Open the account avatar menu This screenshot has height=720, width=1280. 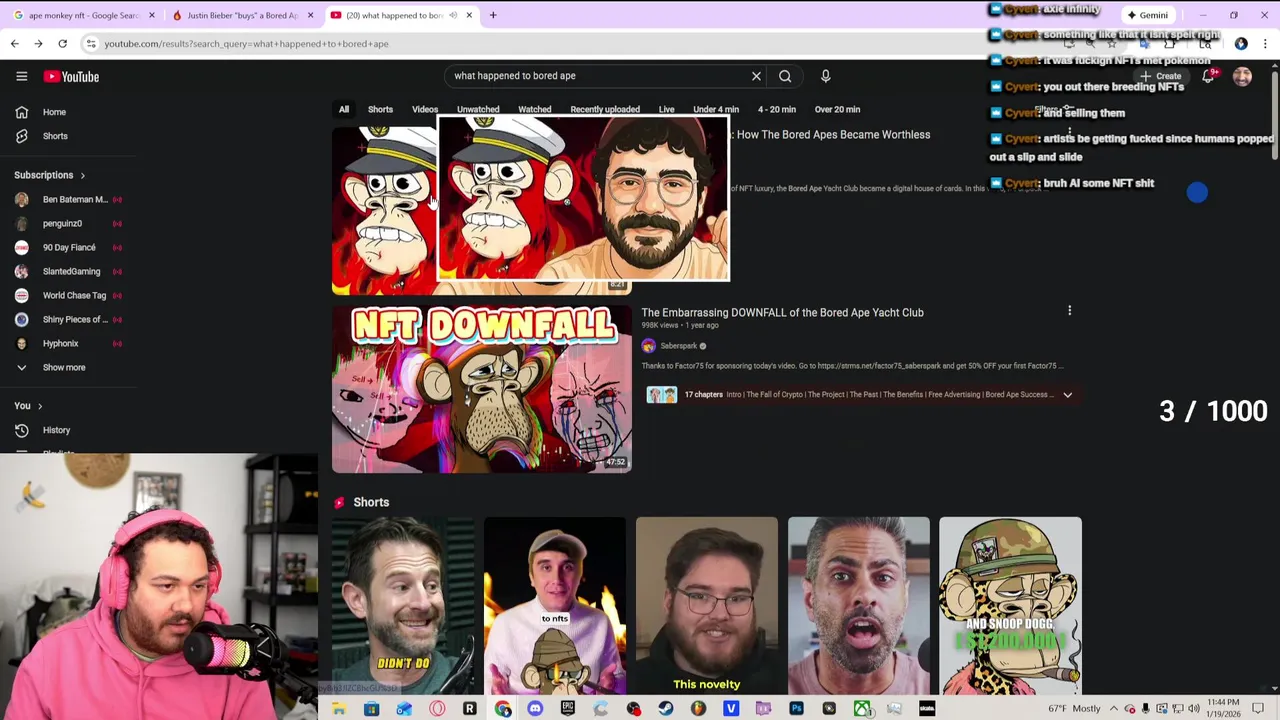1242,76
